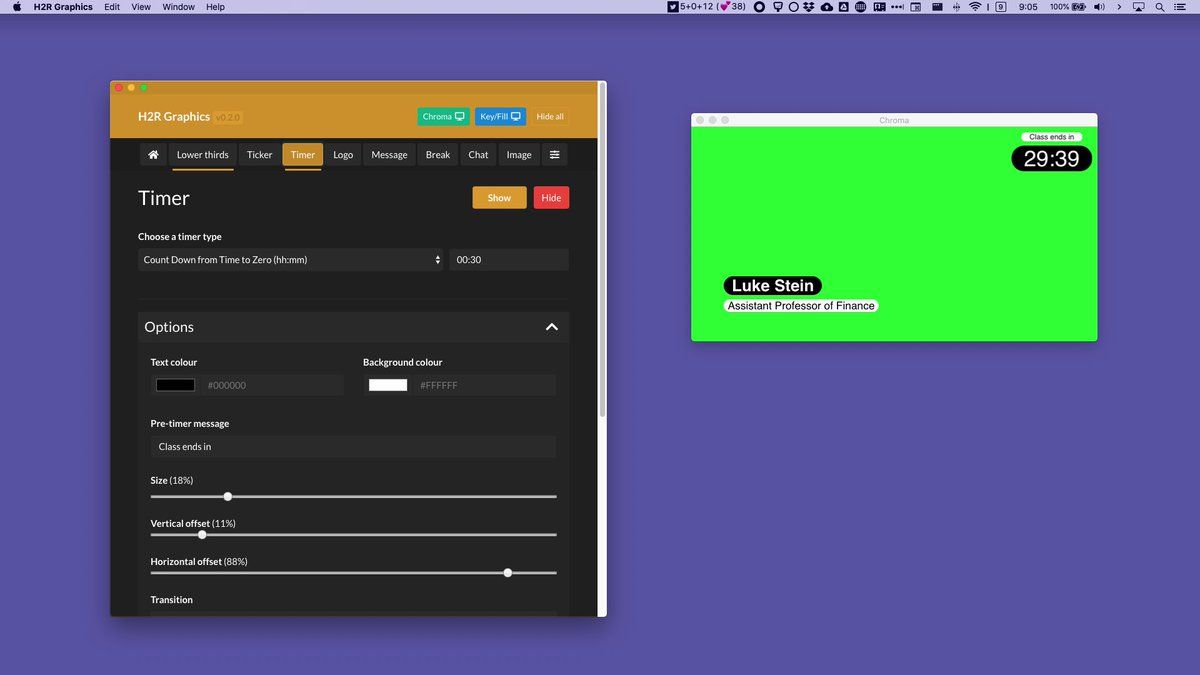Click the Dropbox menu bar icon
The height and width of the screenshot is (675, 1200).
click(x=809, y=7)
